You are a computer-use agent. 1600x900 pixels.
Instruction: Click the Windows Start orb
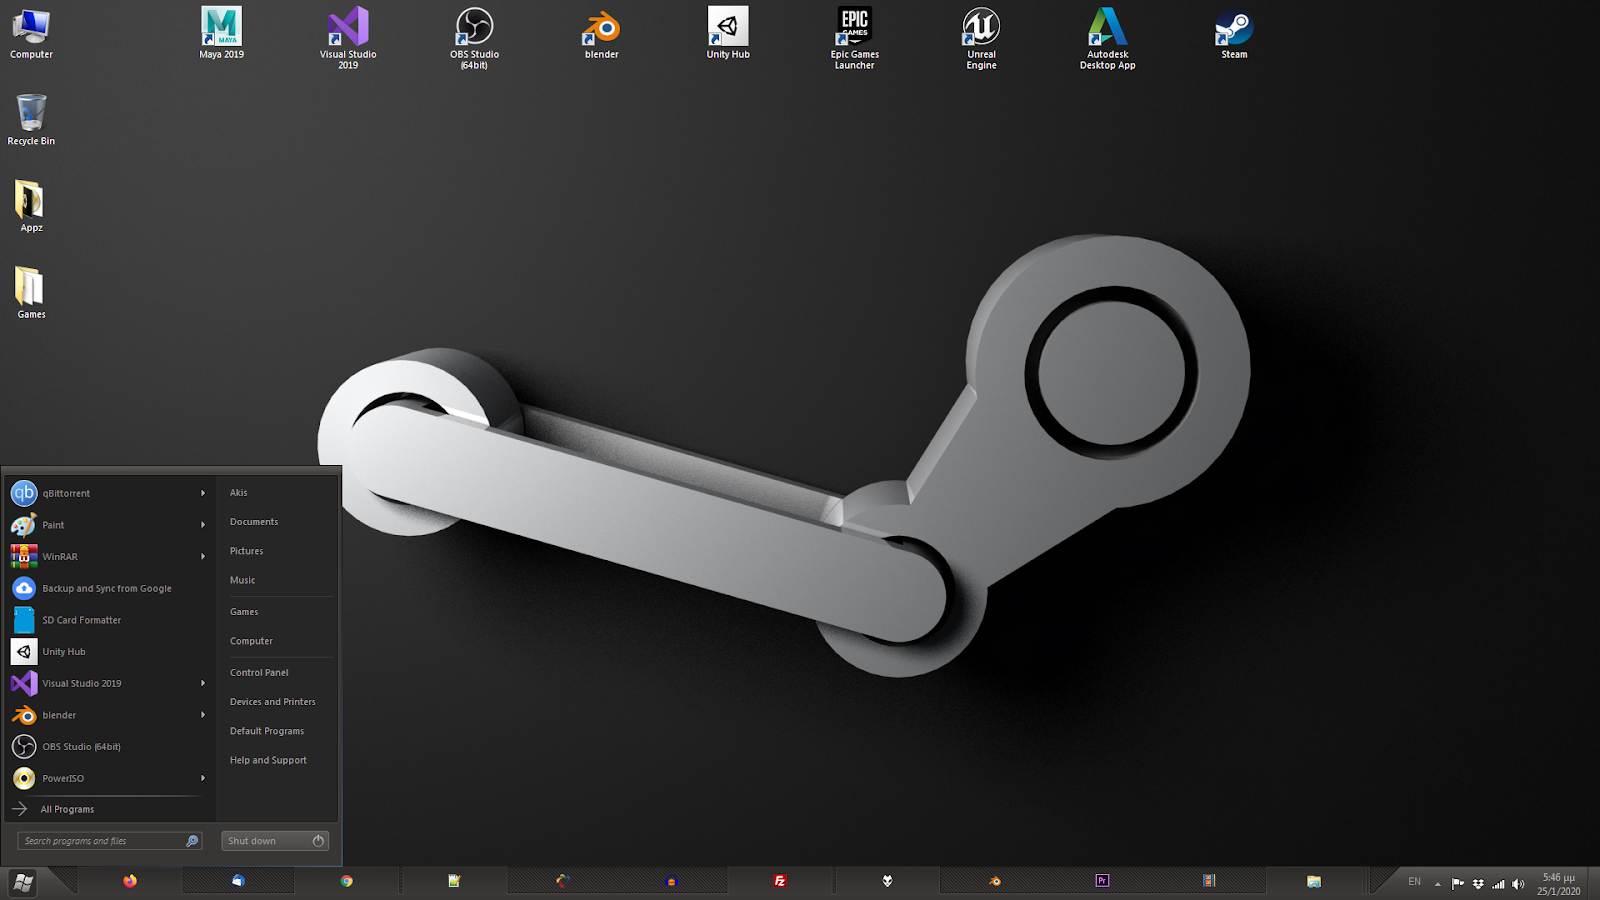pyautogui.click(x=23, y=882)
